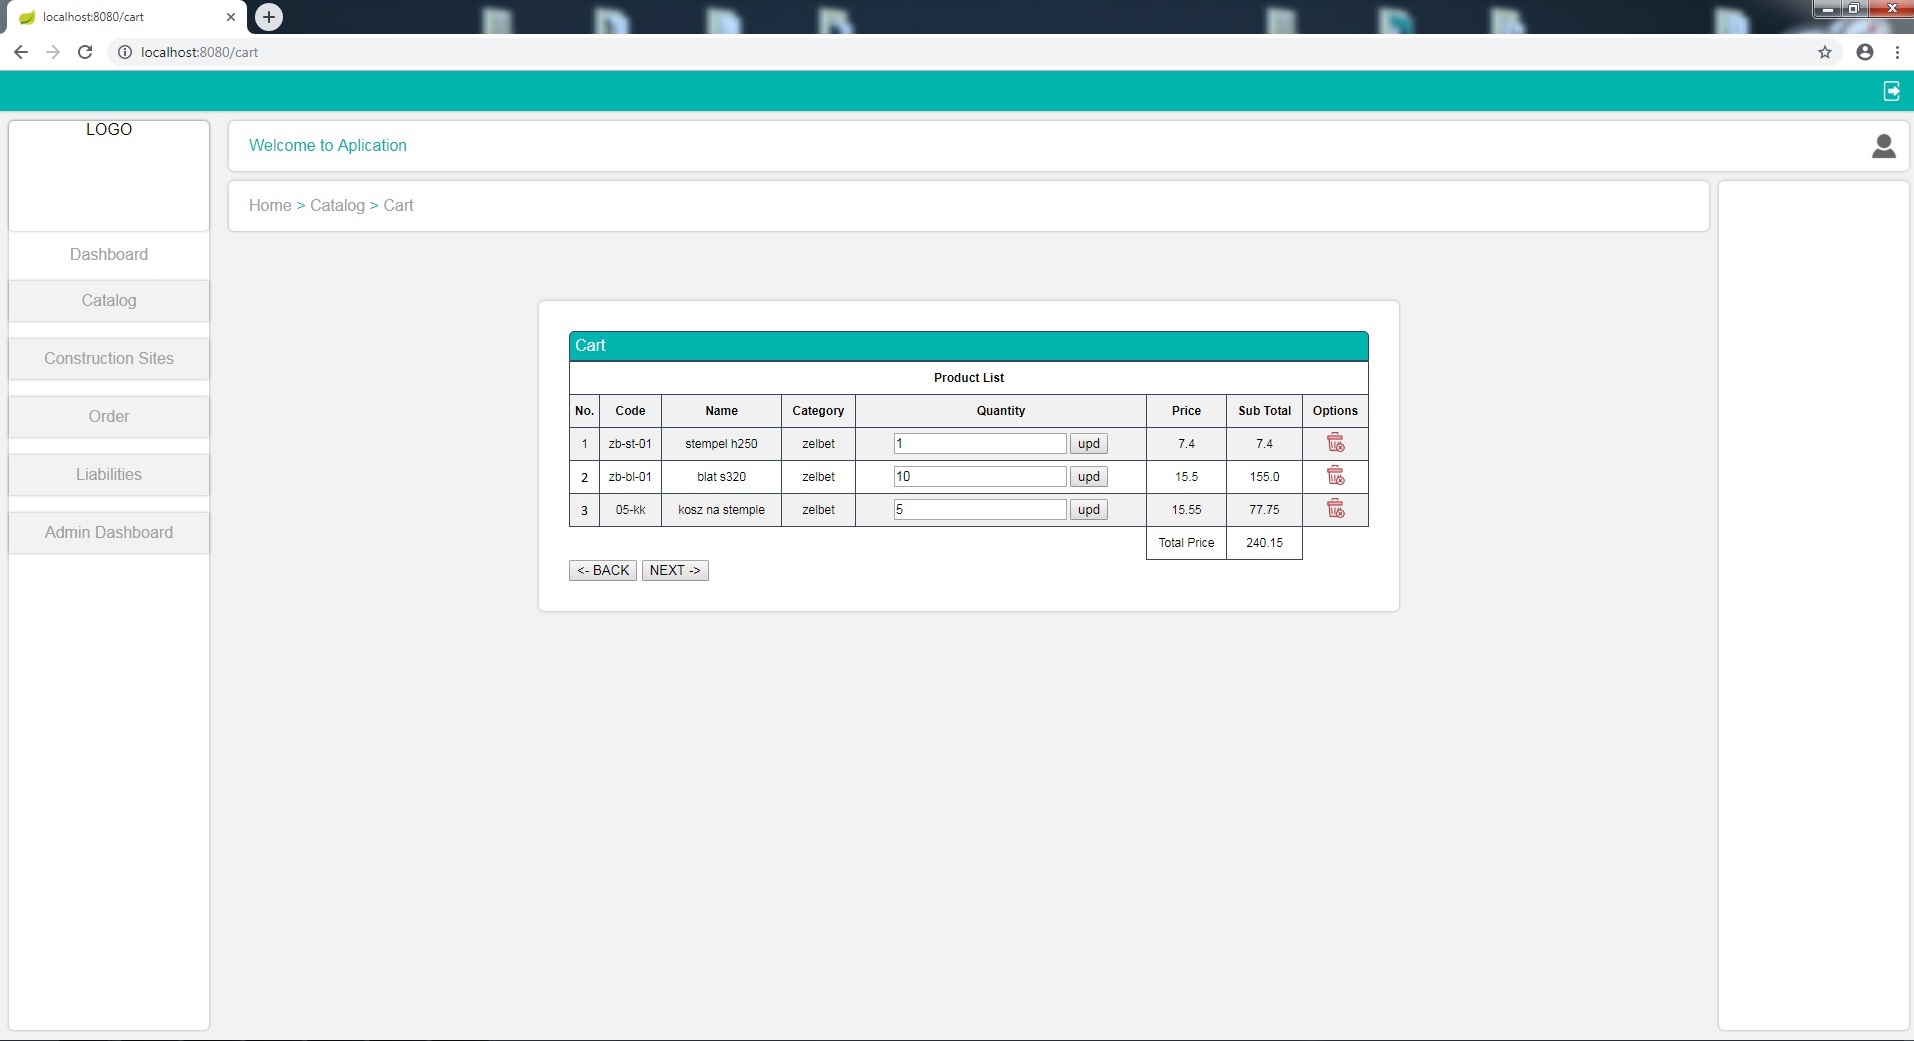Click the product code 05-kk

(630, 509)
